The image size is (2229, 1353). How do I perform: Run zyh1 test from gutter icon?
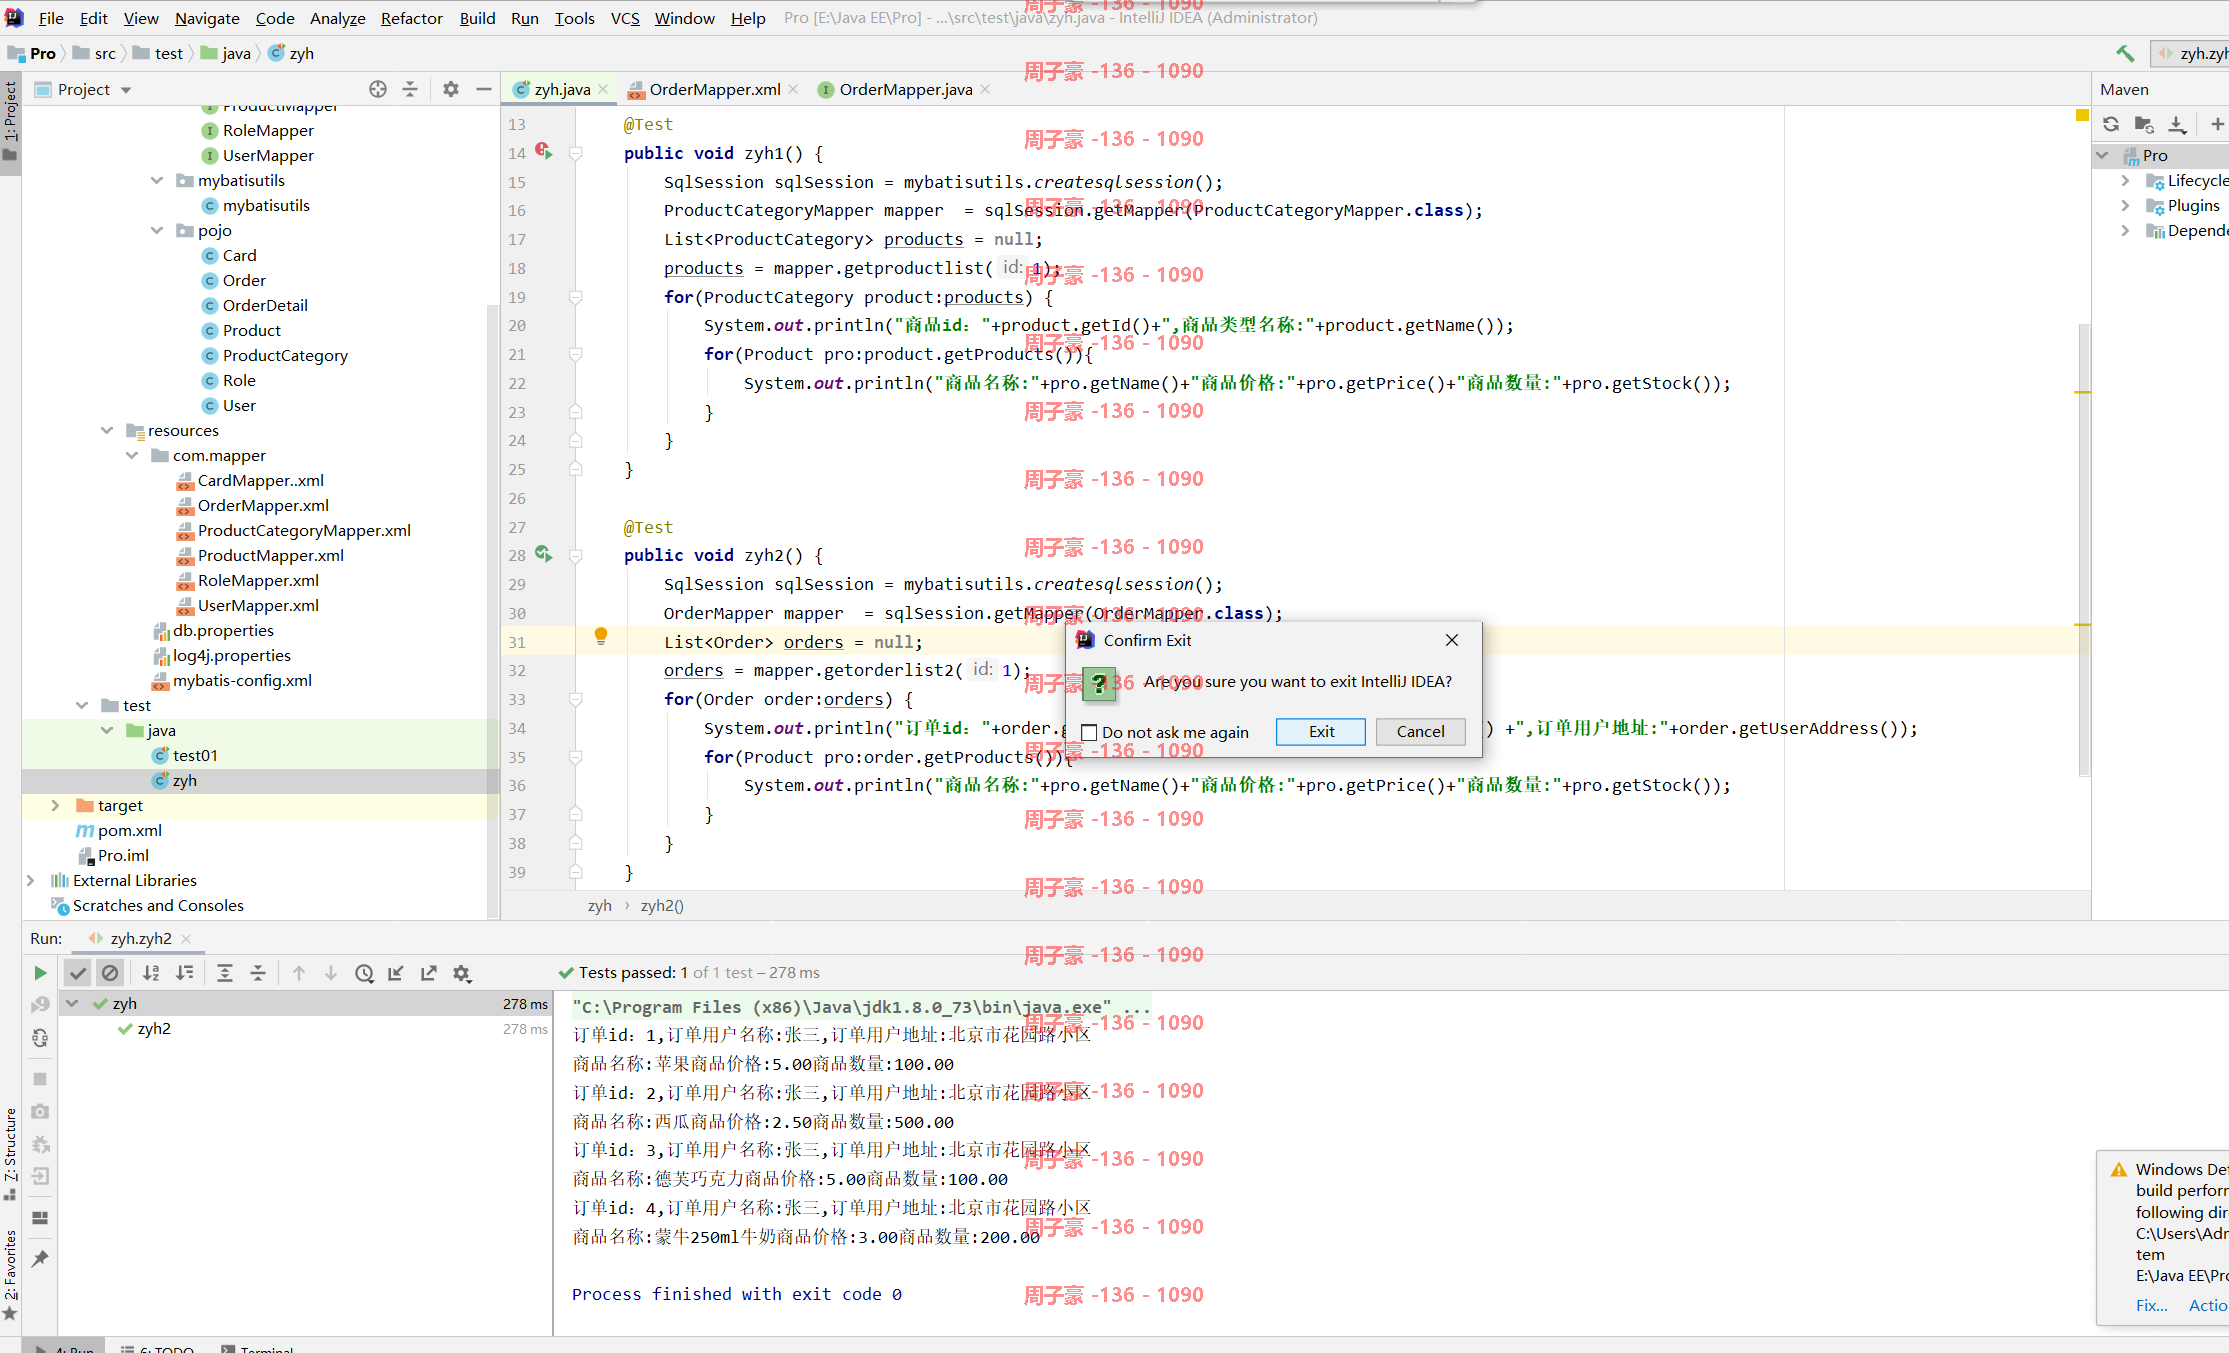point(543,151)
